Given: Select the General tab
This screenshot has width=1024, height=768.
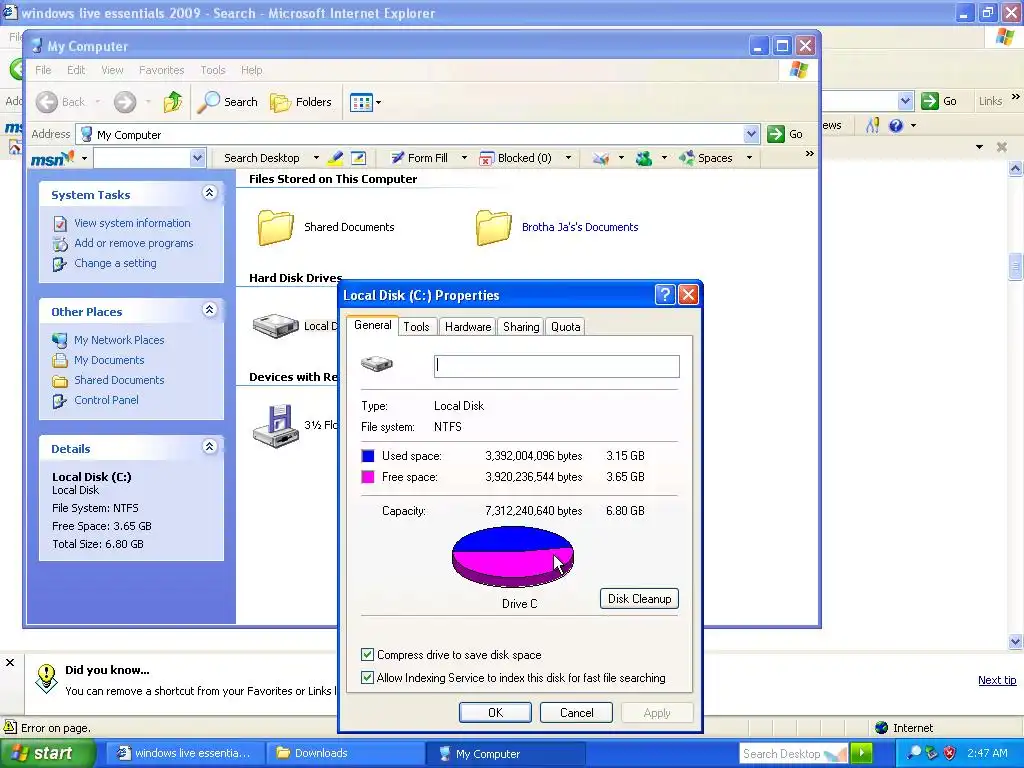Looking at the screenshot, I should coord(372,325).
